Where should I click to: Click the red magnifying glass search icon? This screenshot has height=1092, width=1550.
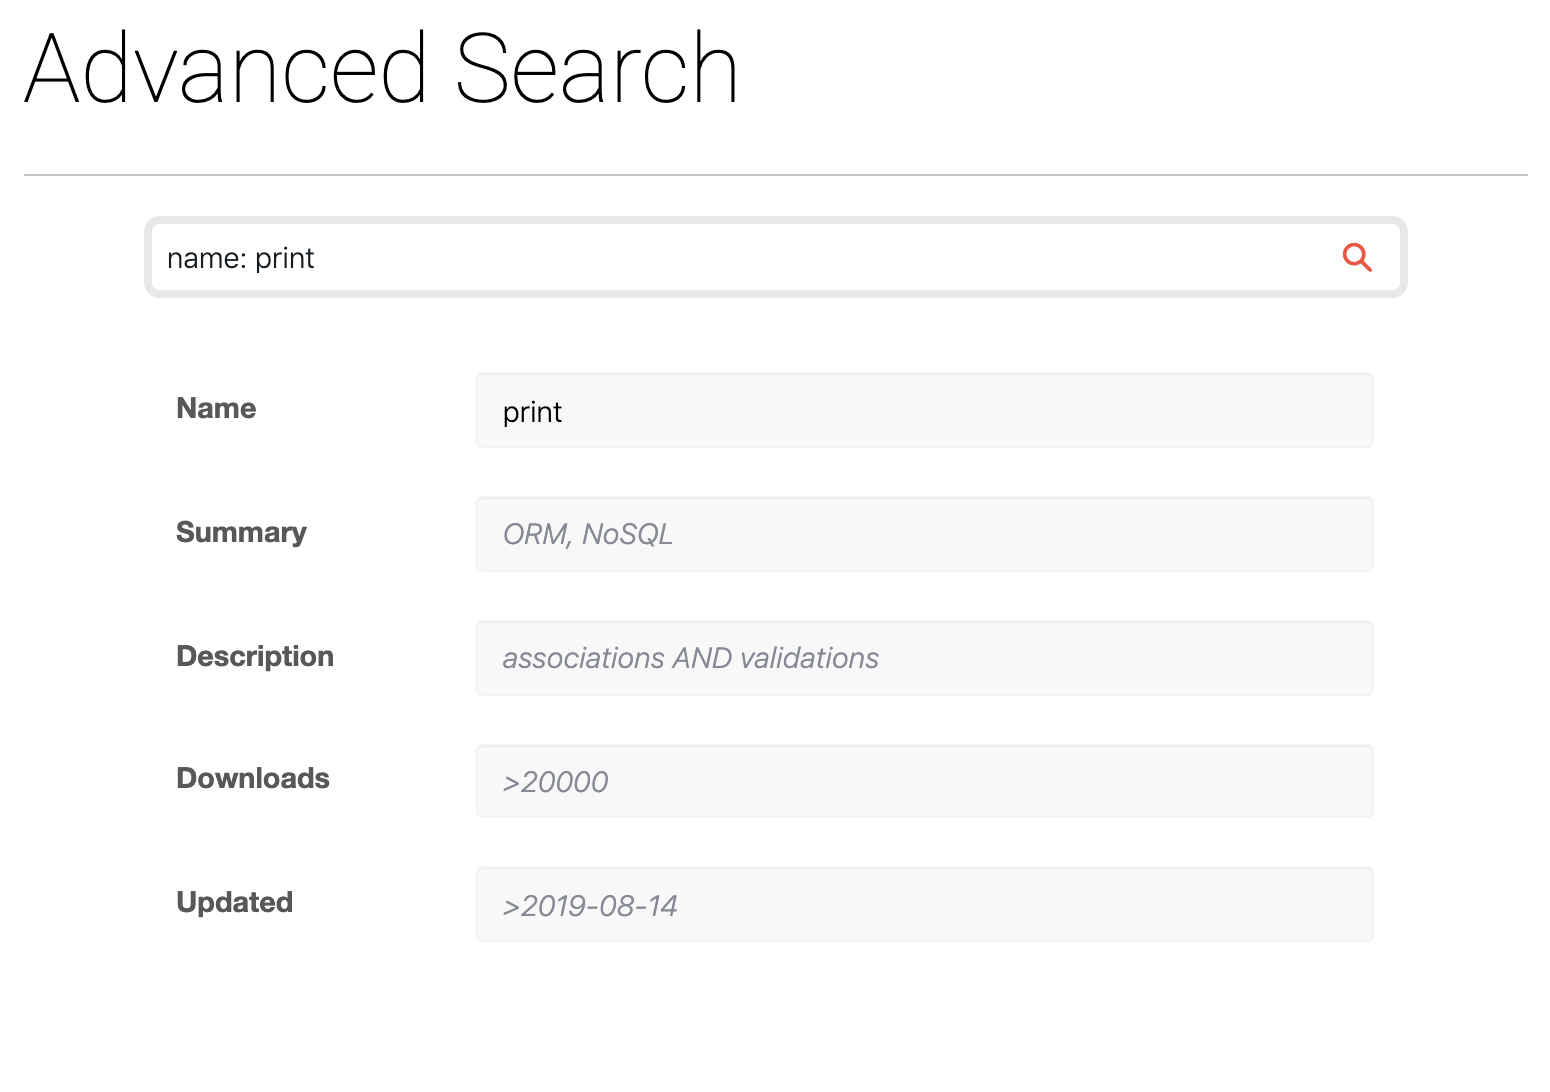click(x=1356, y=258)
